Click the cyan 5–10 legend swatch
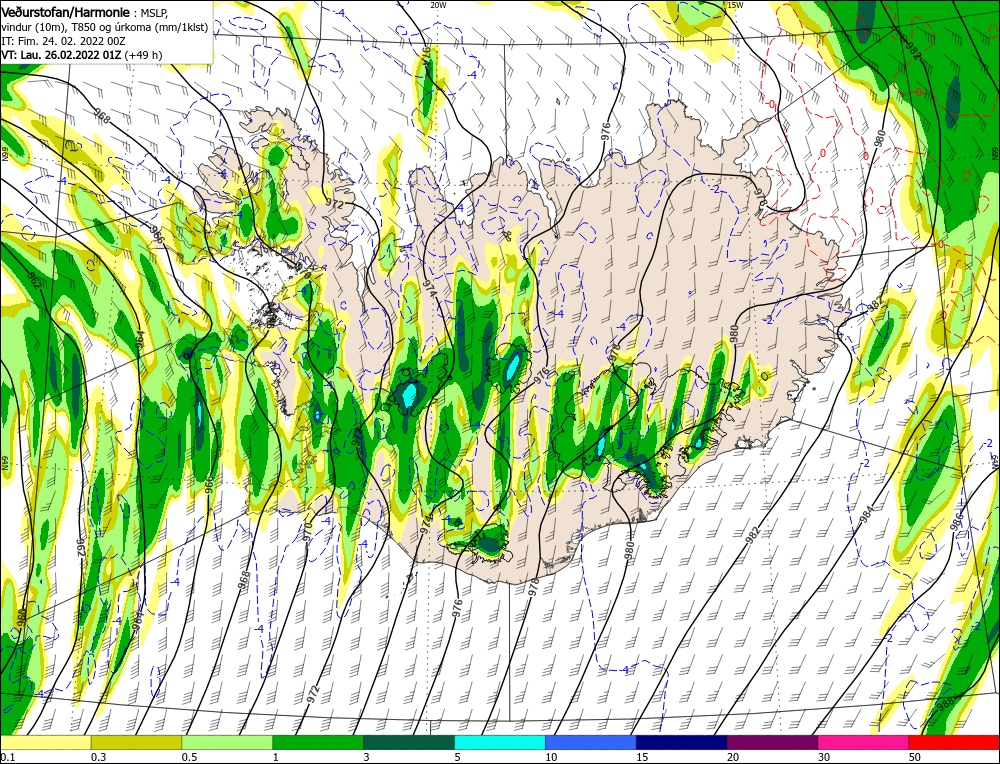The image size is (1000, 764). [x=500, y=742]
